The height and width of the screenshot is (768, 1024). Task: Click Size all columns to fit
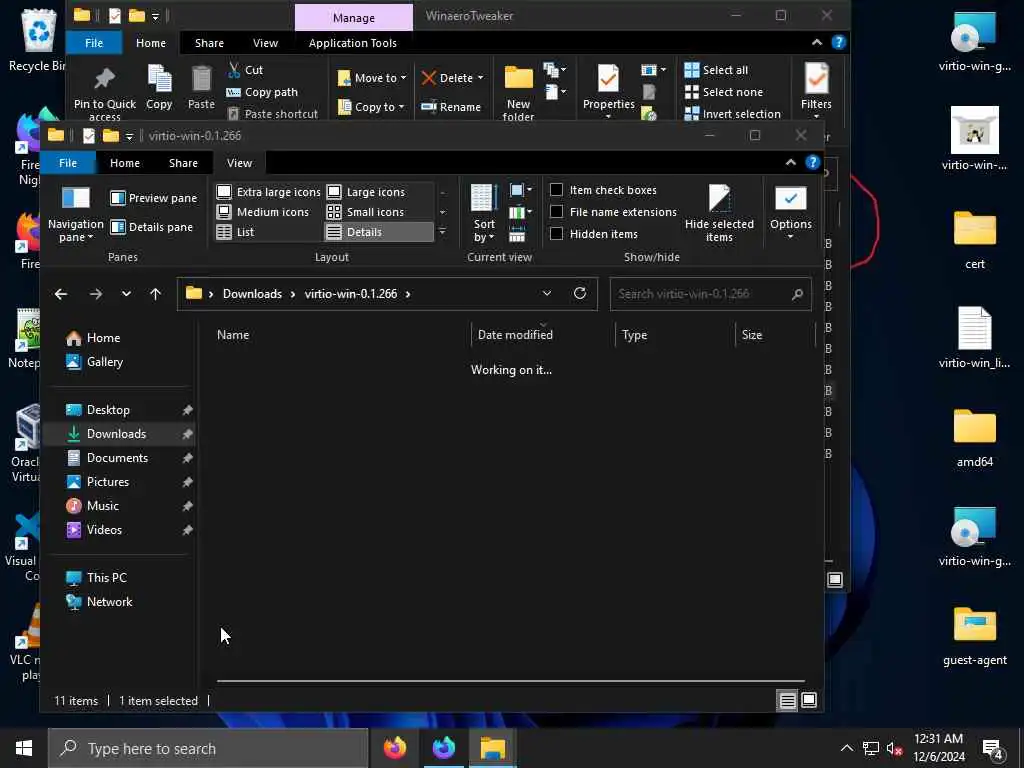pos(517,234)
